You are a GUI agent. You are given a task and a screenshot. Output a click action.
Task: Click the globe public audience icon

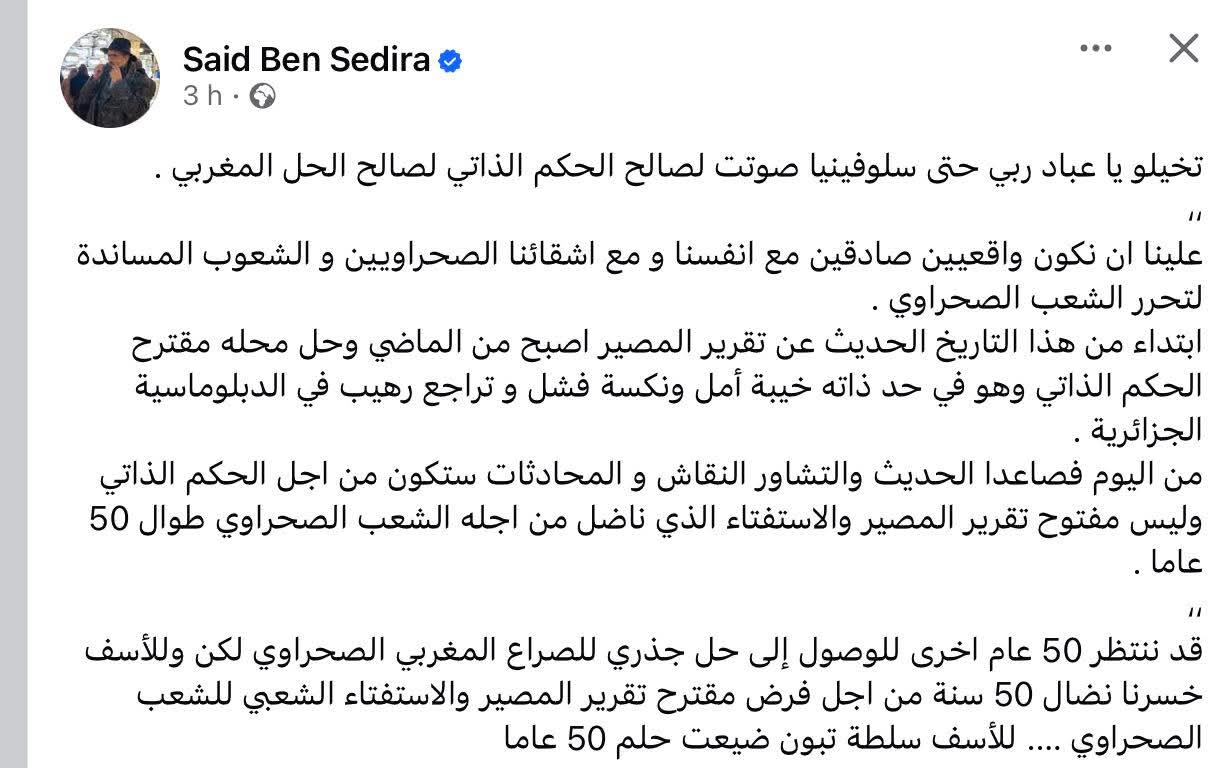[x=262, y=96]
